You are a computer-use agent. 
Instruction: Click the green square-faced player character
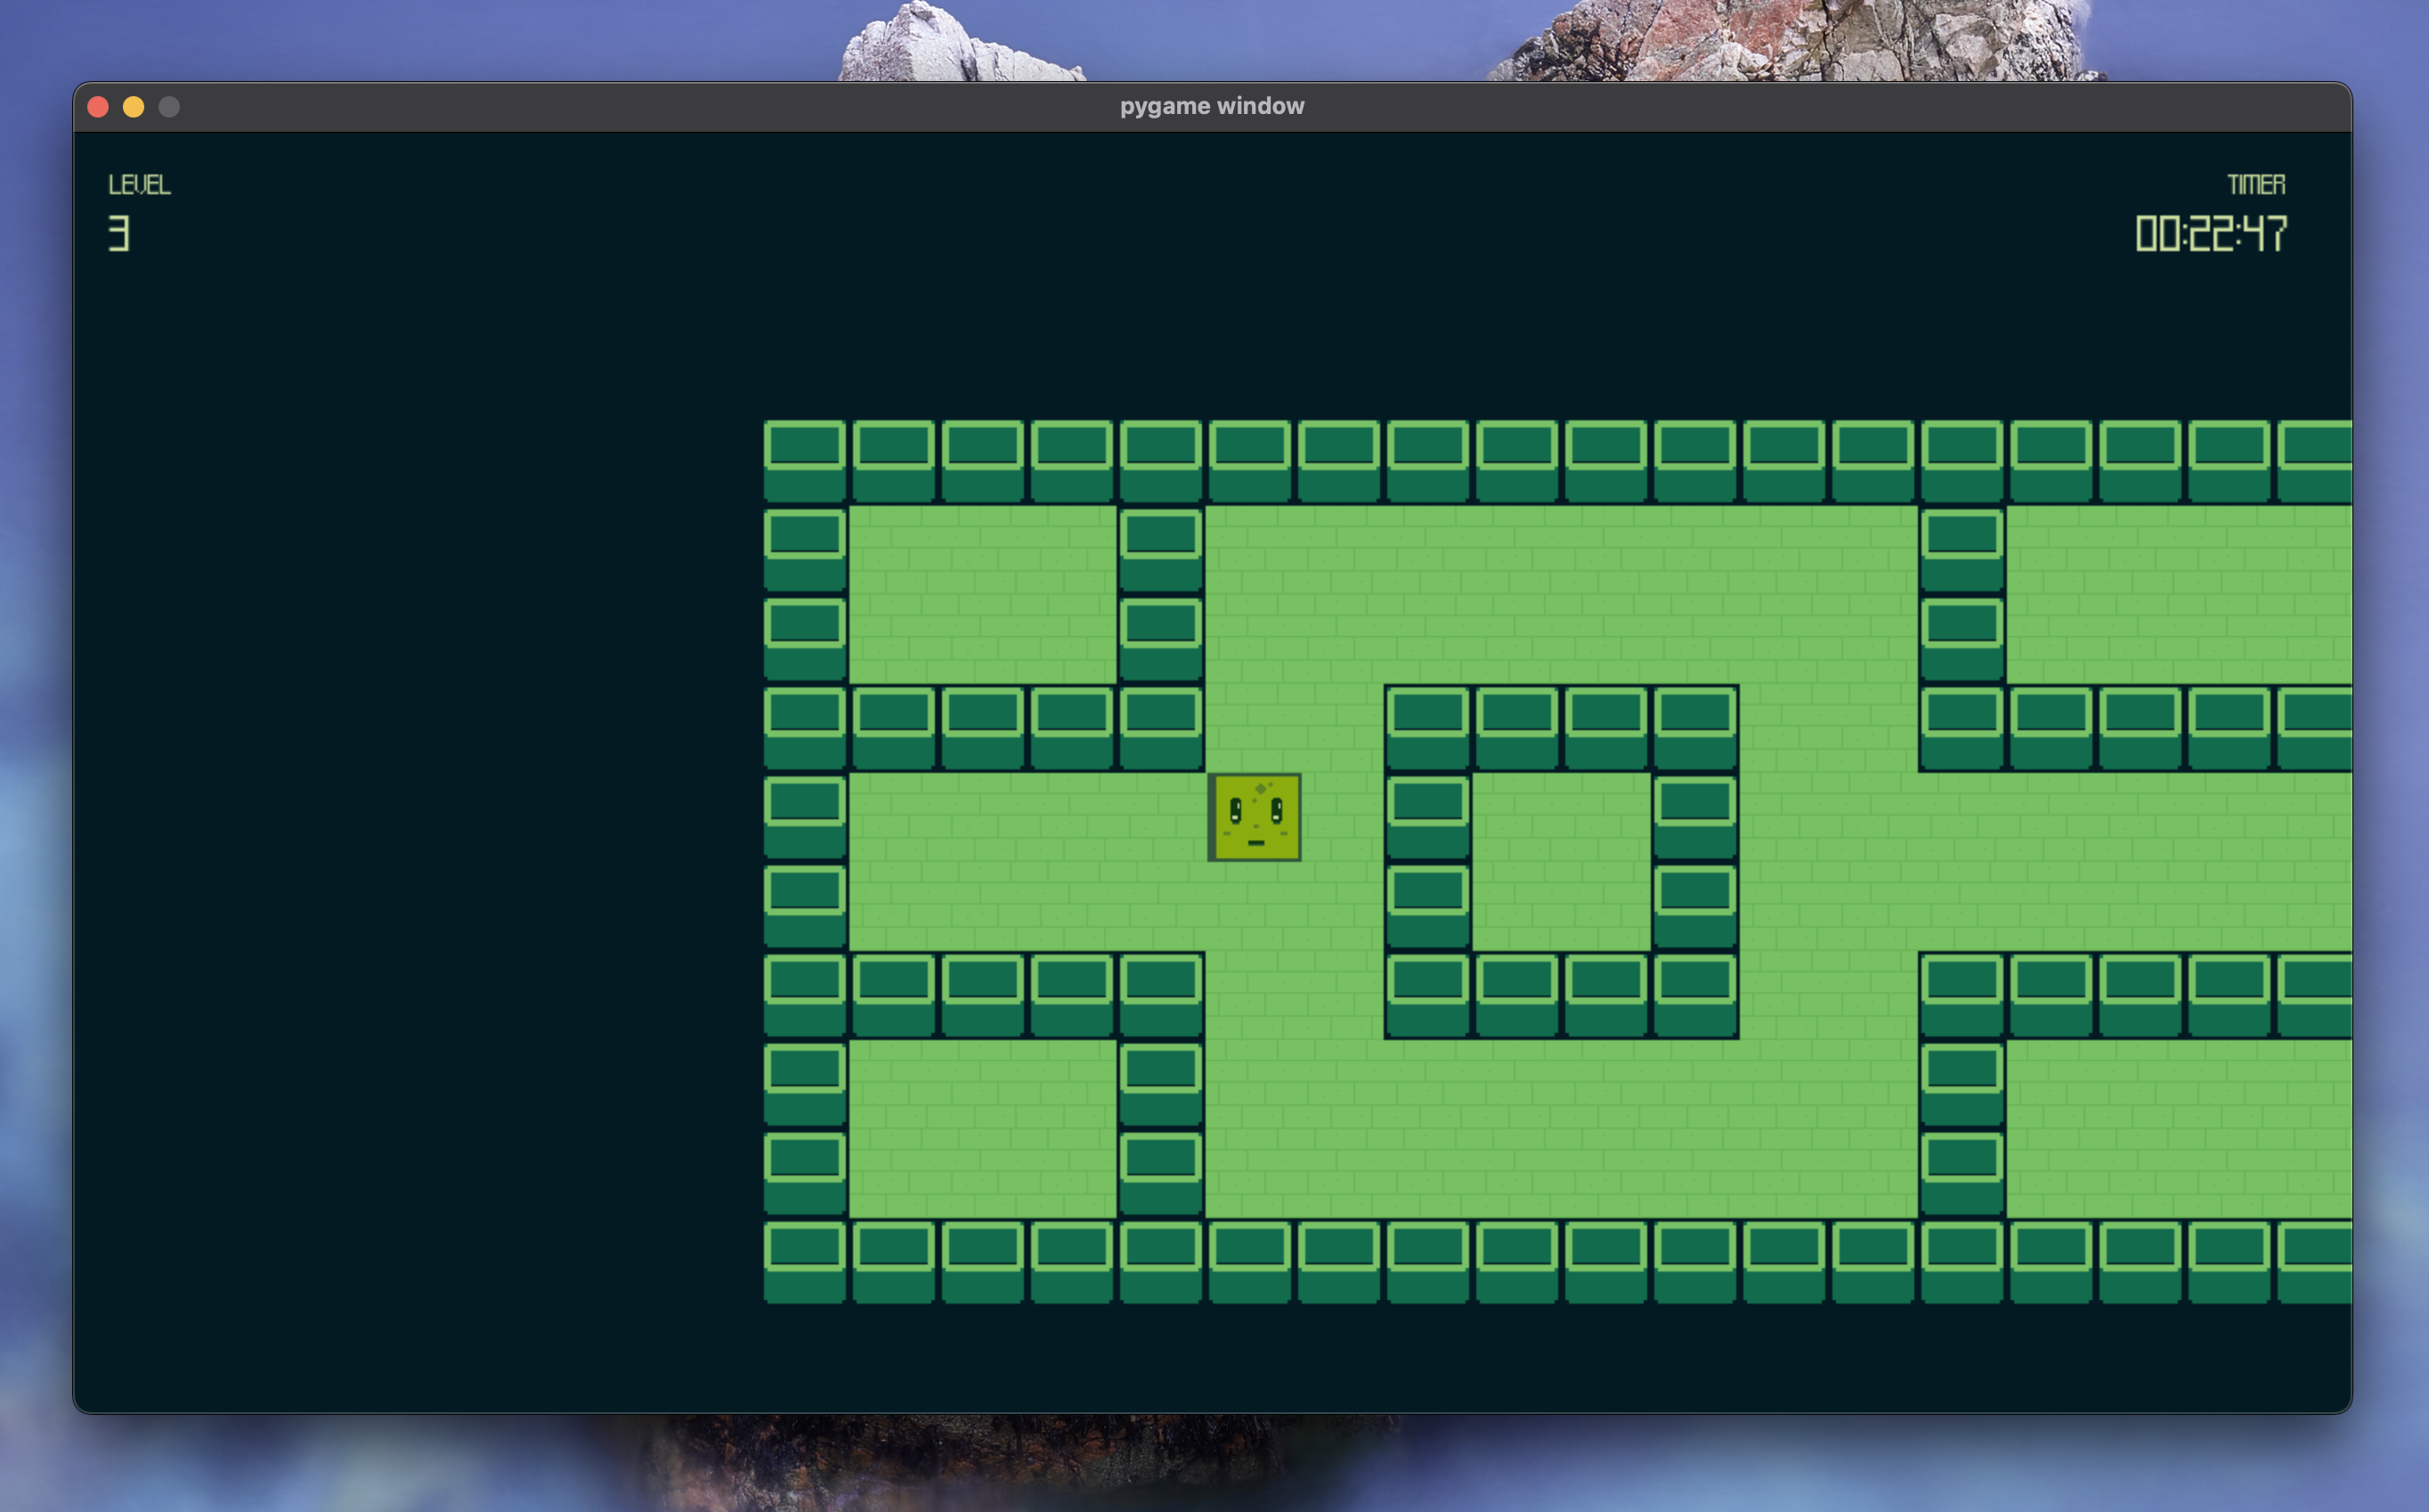coord(1254,816)
